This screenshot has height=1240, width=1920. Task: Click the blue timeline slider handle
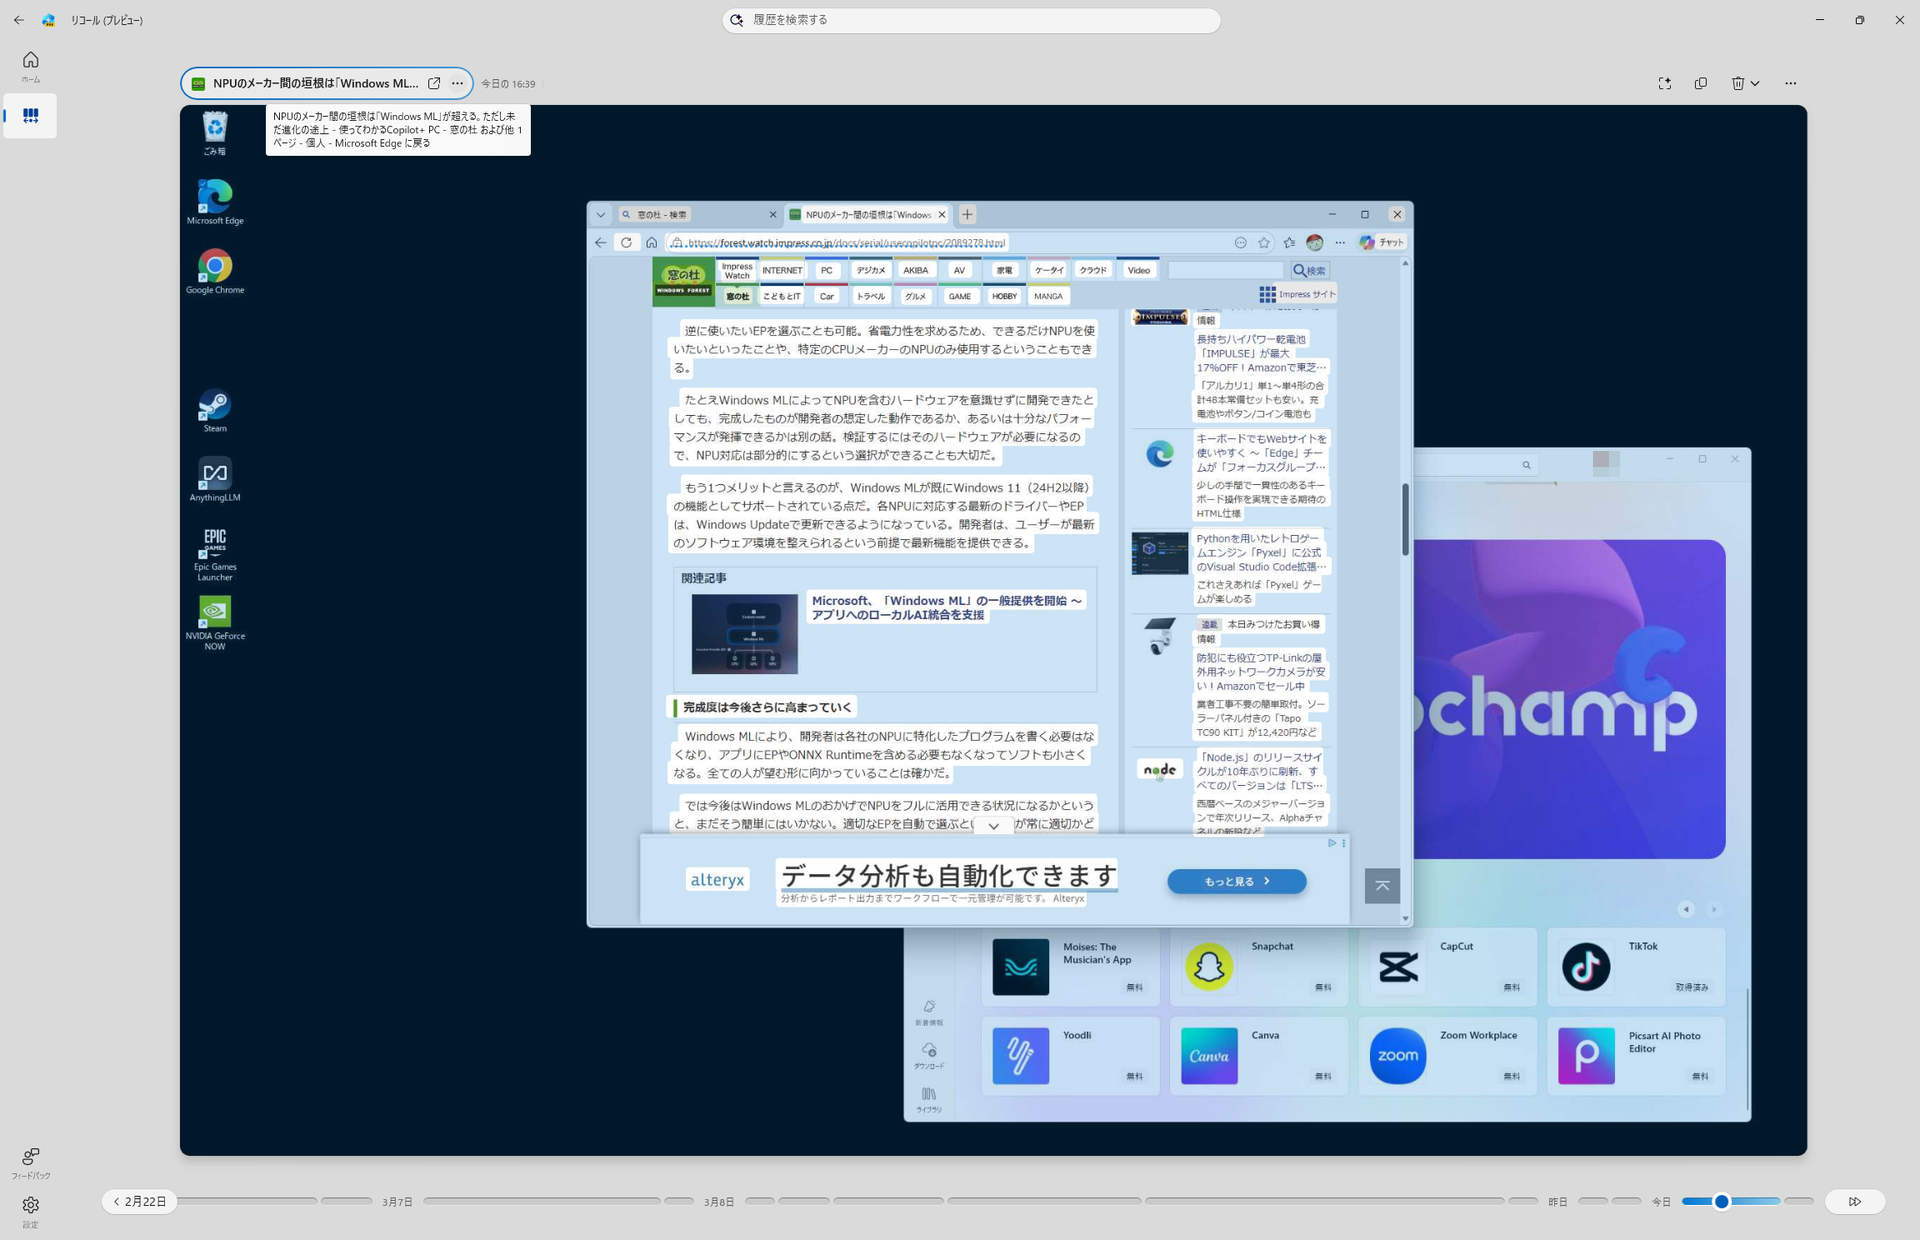click(1722, 1202)
